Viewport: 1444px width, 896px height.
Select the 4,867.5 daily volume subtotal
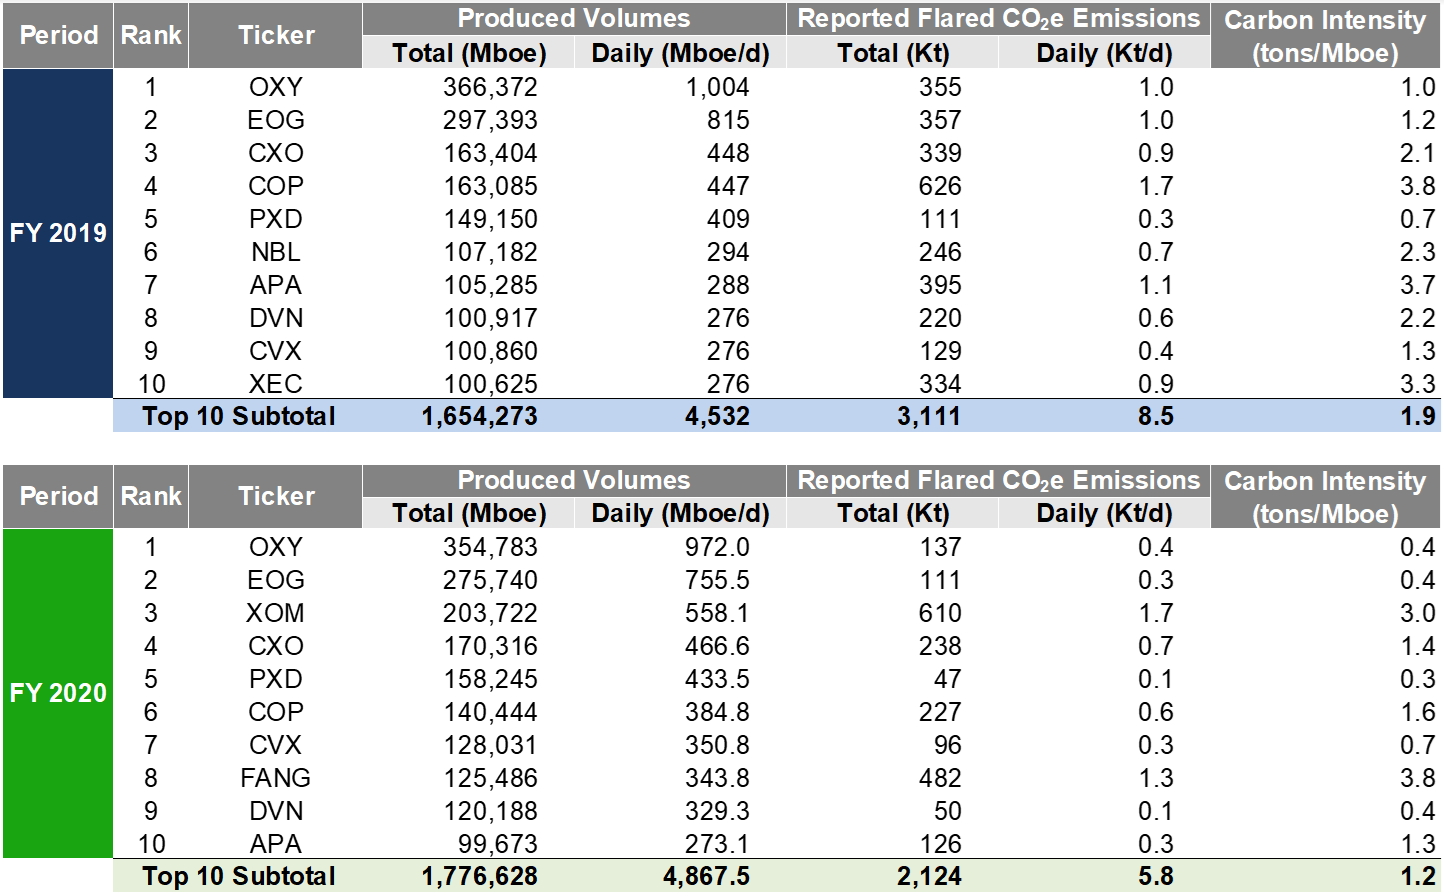[706, 876]
